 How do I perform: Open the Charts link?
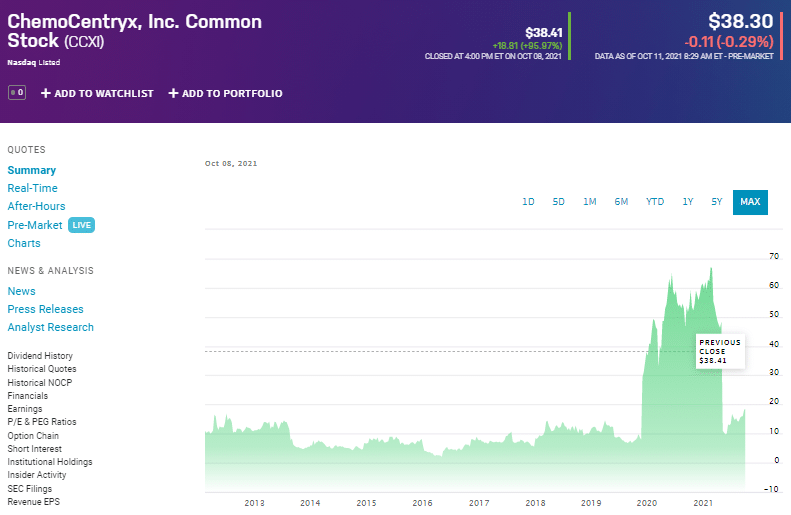click(x=24, y=243)
